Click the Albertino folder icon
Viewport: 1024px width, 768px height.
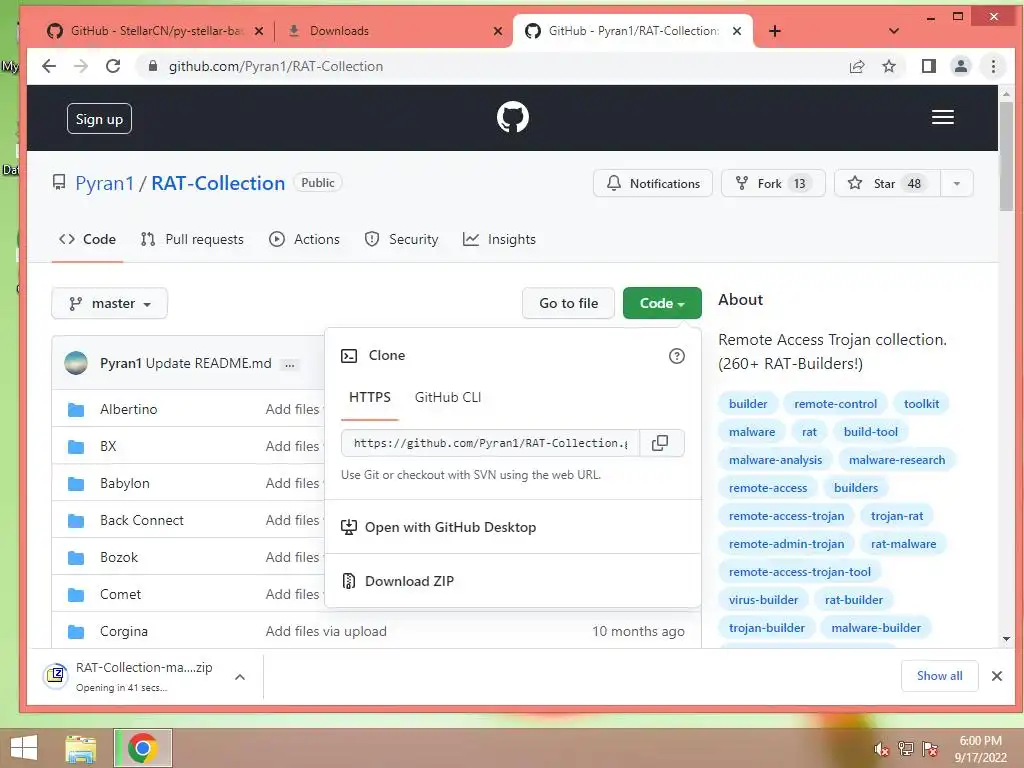click(76, 409)
